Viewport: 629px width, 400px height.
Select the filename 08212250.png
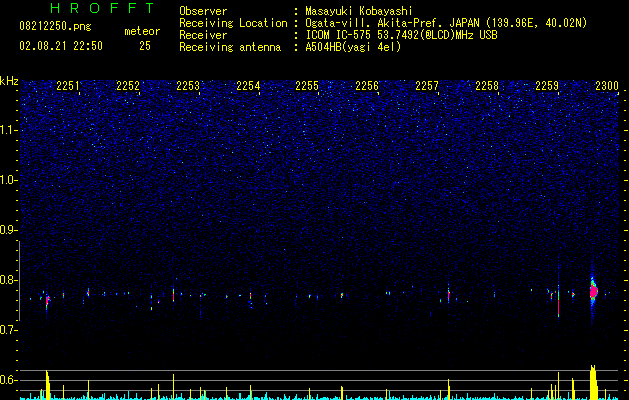point(55,27)
